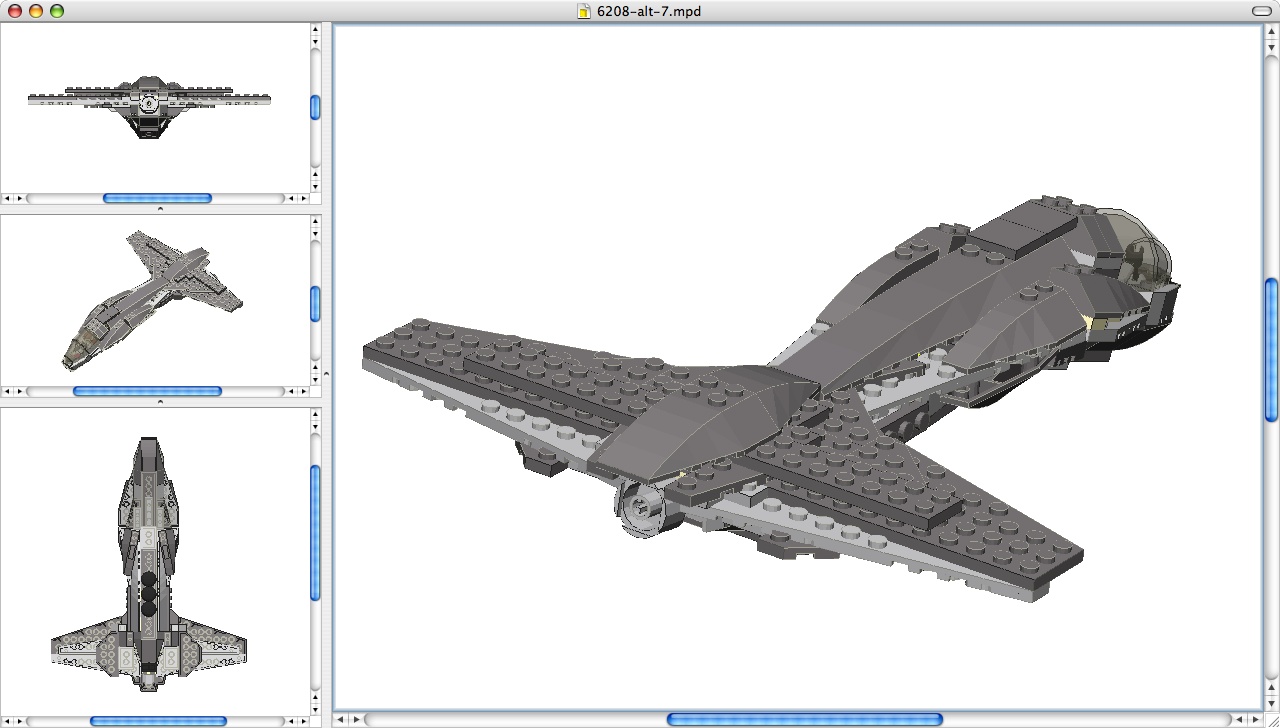Click the splitter dimple between front and perspective panes
Viewport: 1280px width, 728px height.
(161, 206)
